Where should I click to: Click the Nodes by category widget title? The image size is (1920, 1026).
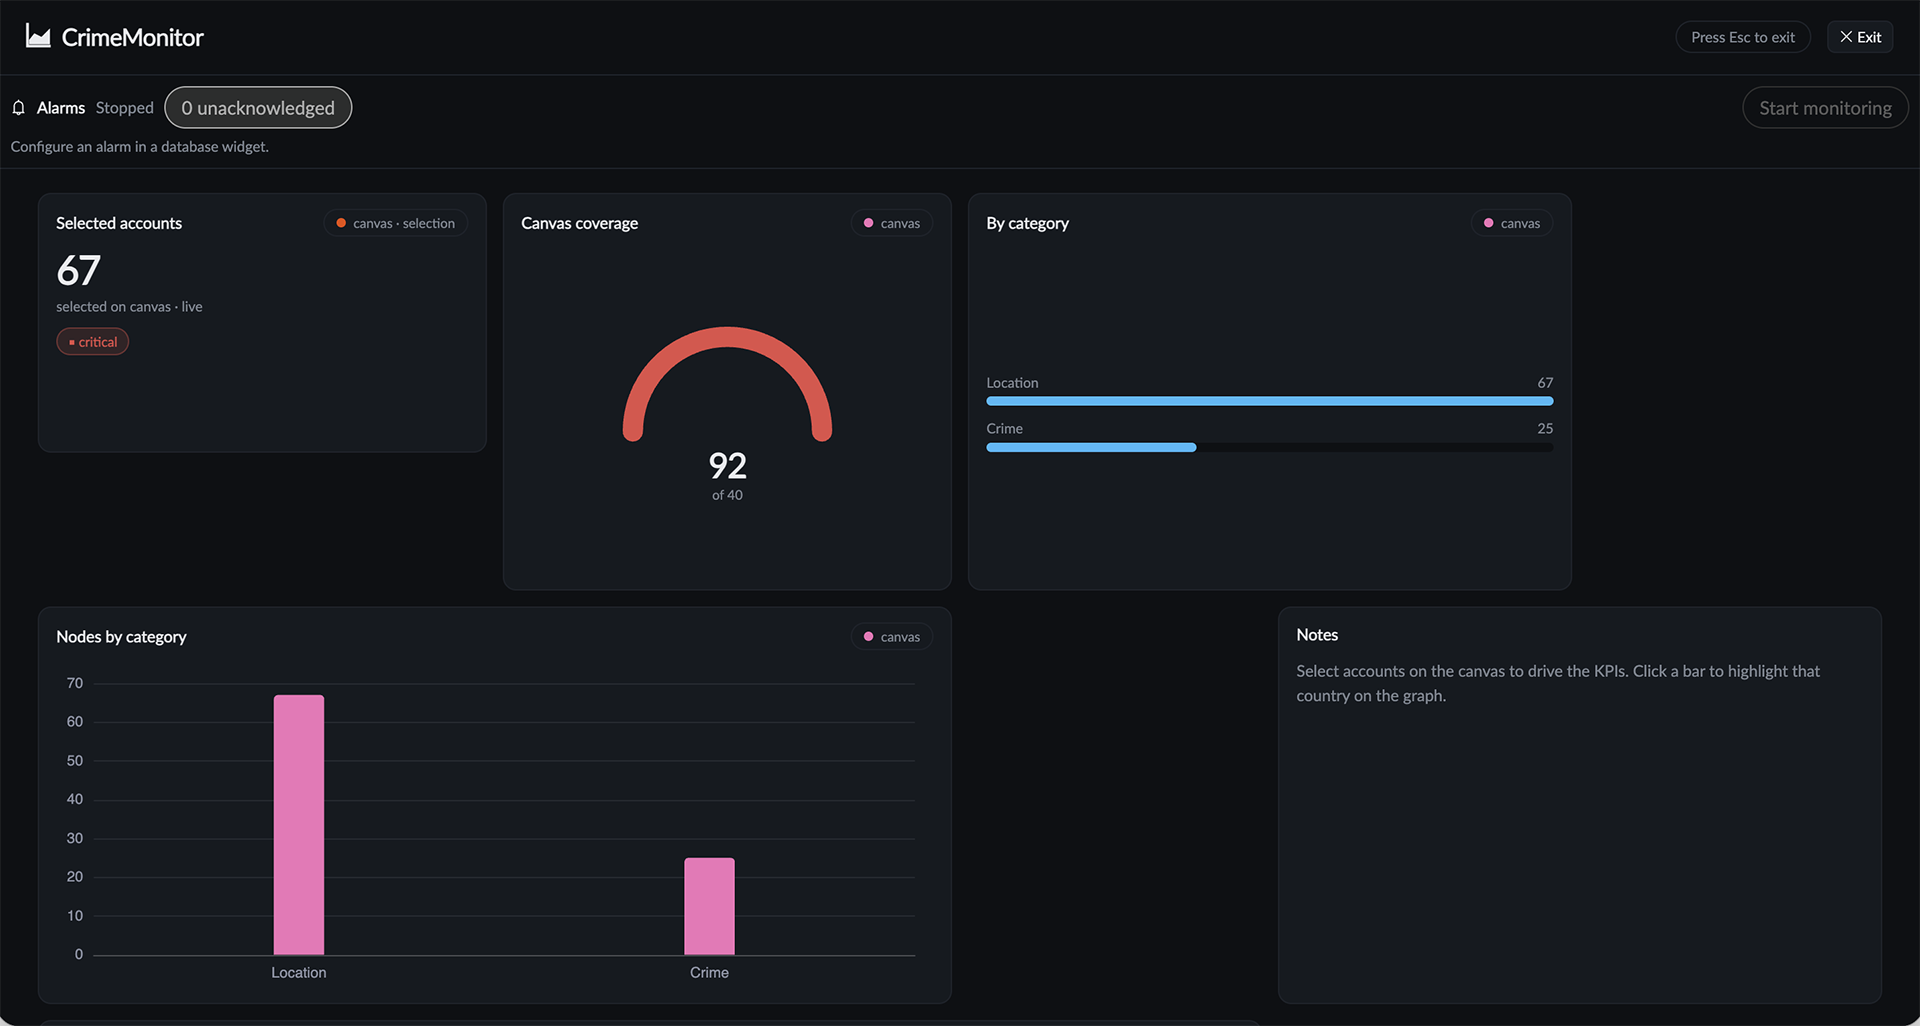[x=121, y=637]
